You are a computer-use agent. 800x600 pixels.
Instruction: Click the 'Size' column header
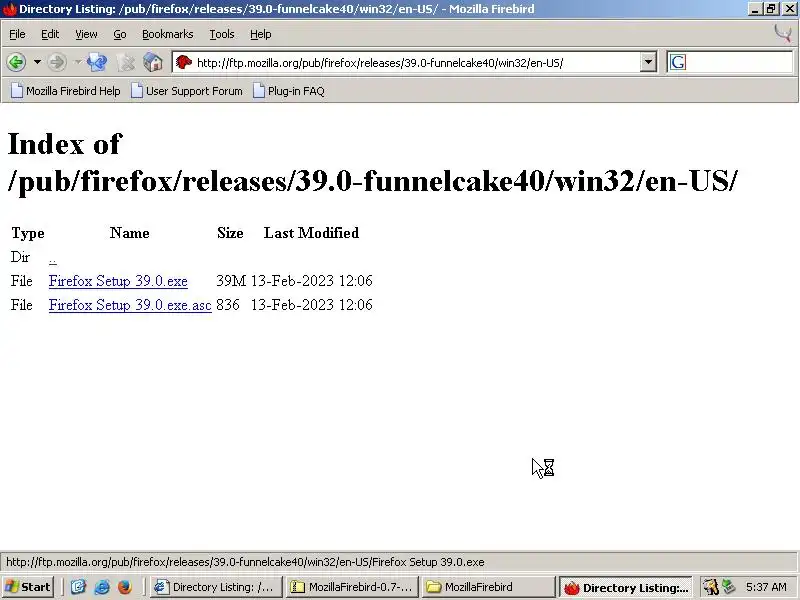(x=230, y=233)
